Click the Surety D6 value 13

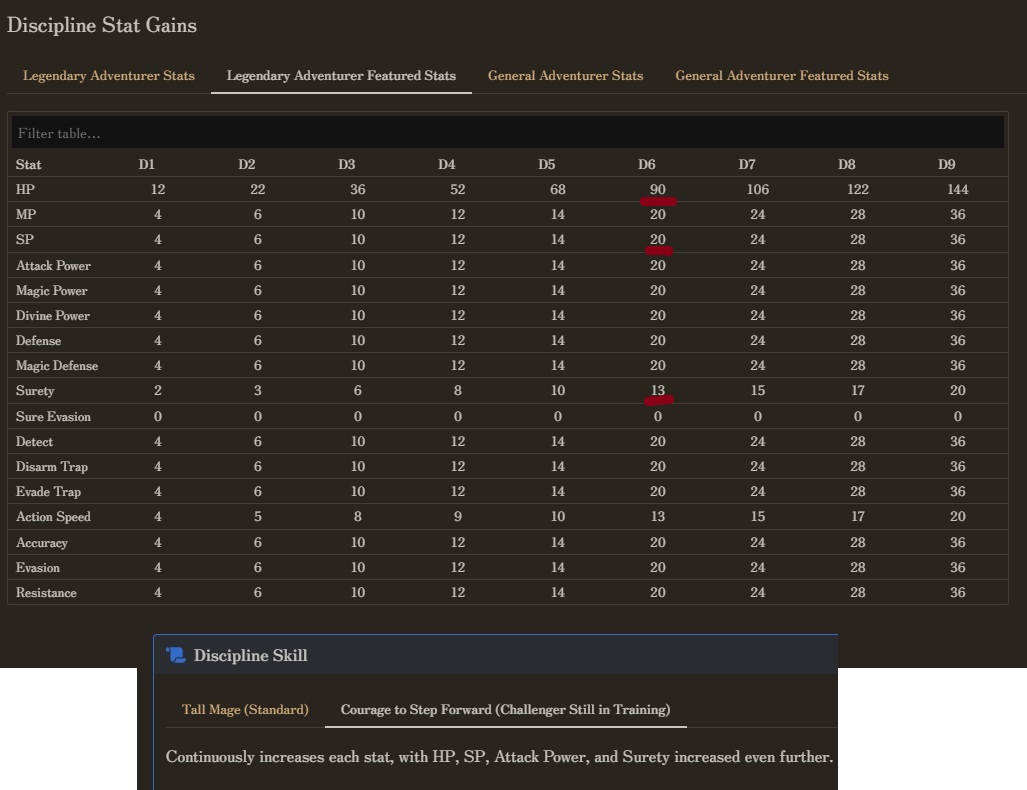[658, 390]
